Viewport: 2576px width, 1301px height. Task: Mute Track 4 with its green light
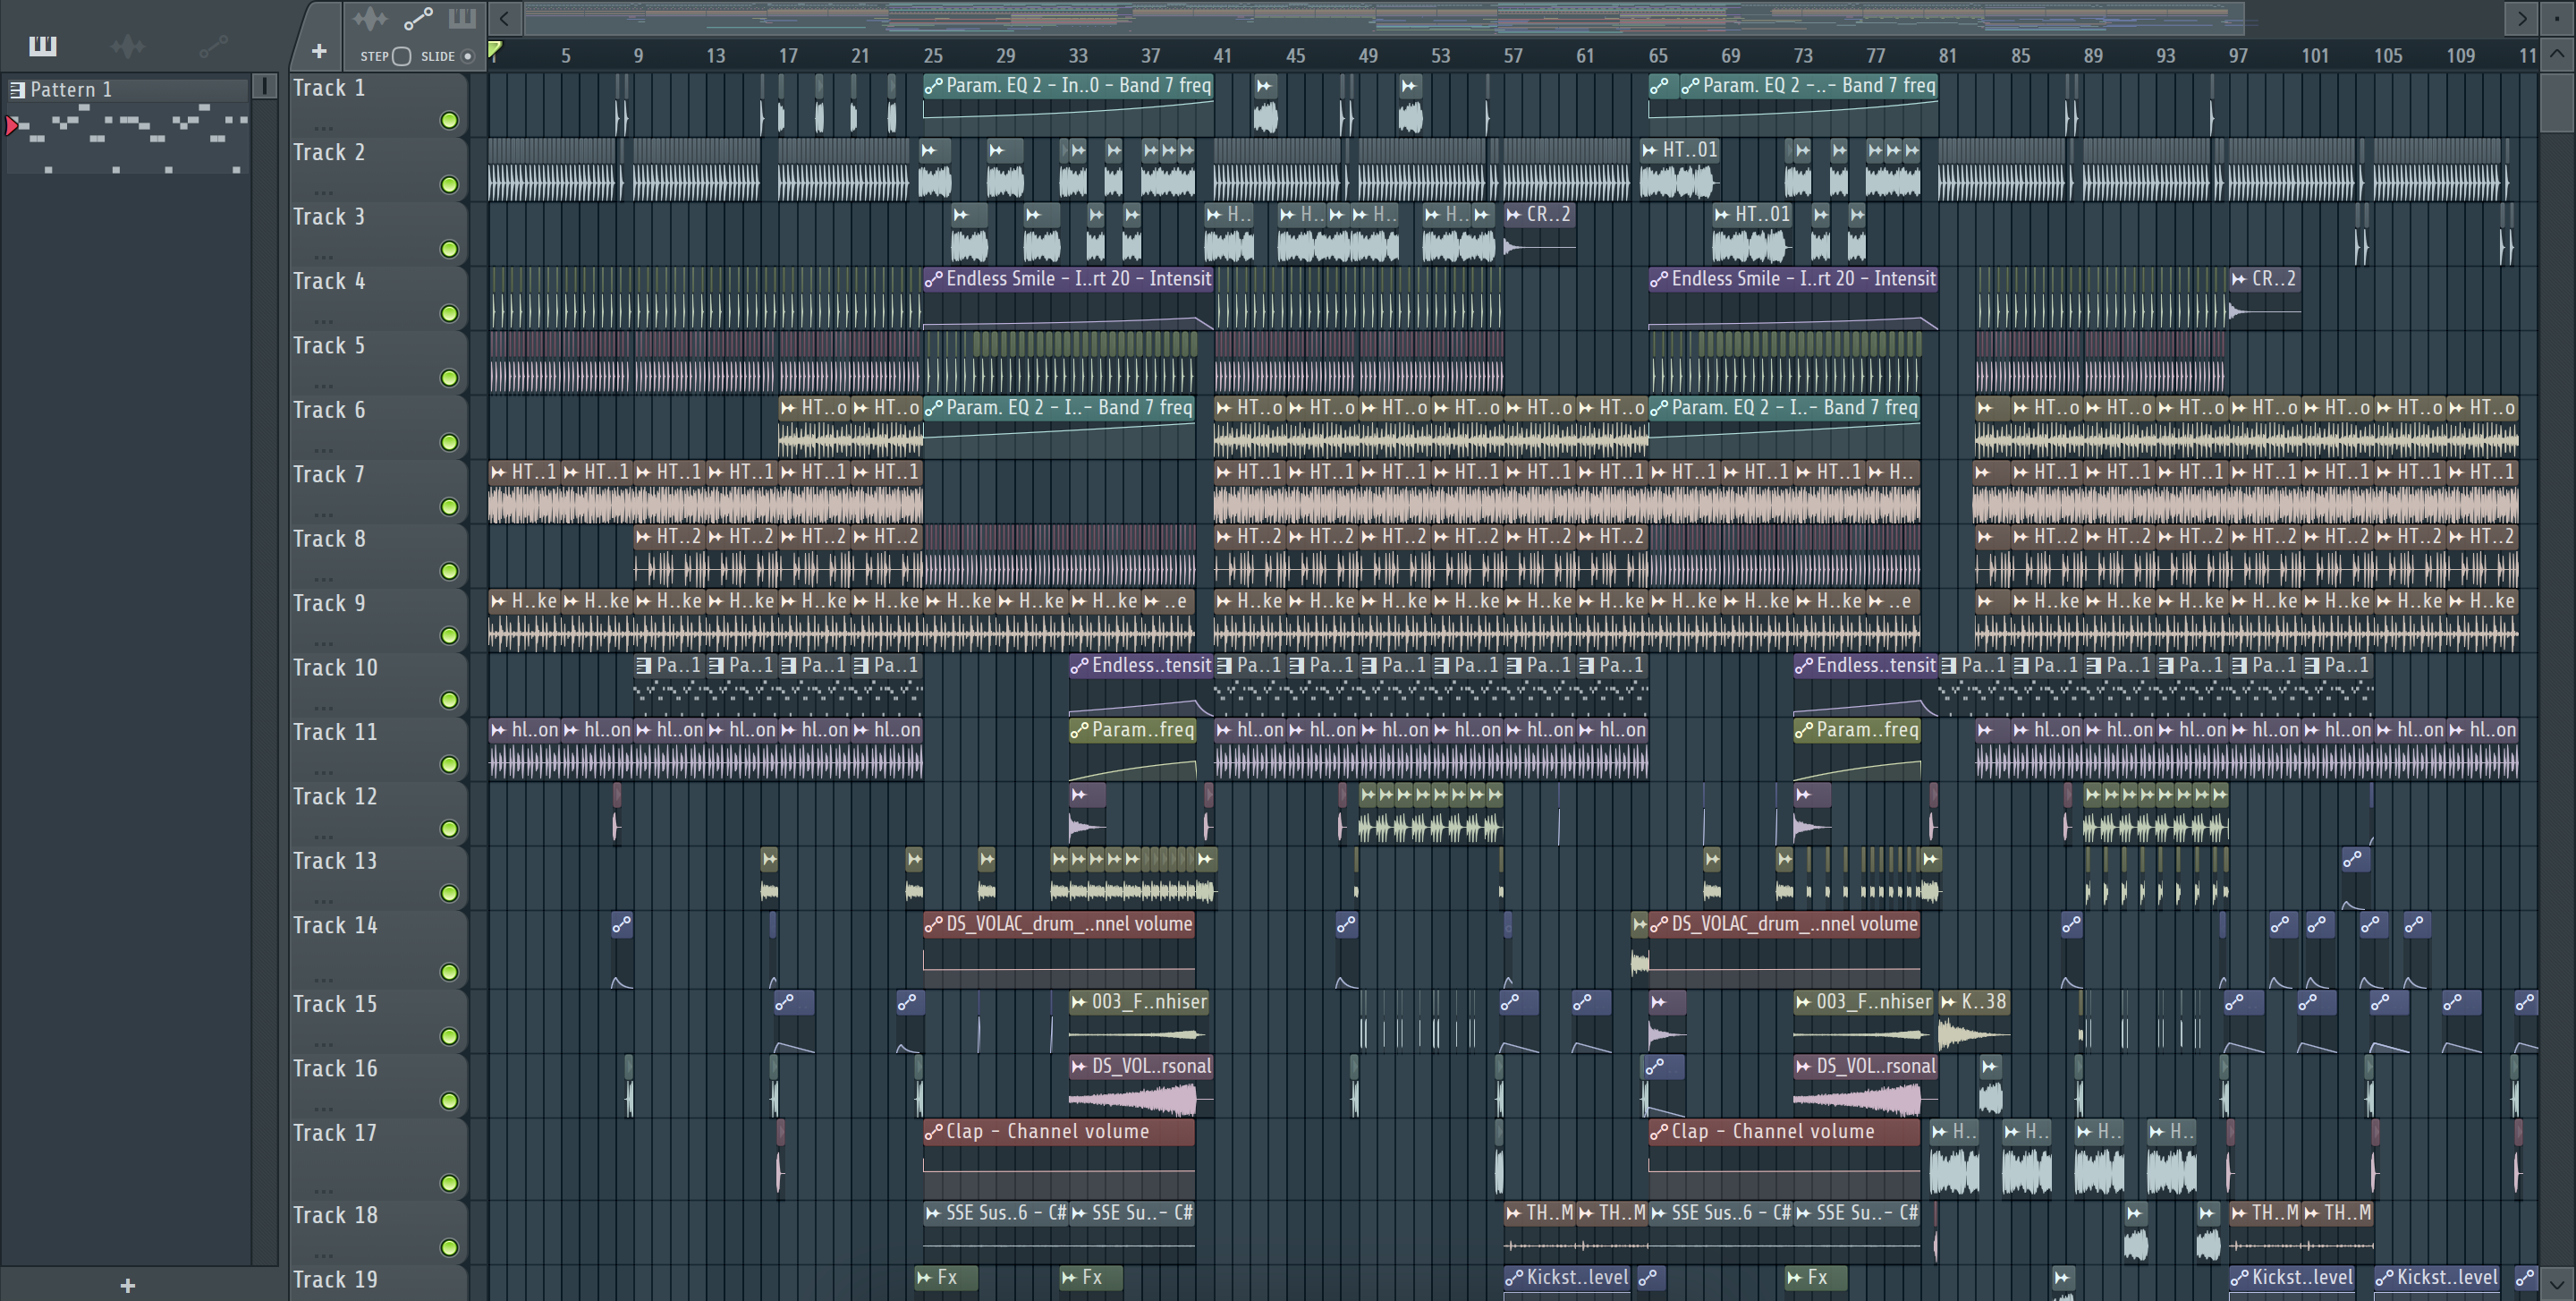tap(450, 313)
